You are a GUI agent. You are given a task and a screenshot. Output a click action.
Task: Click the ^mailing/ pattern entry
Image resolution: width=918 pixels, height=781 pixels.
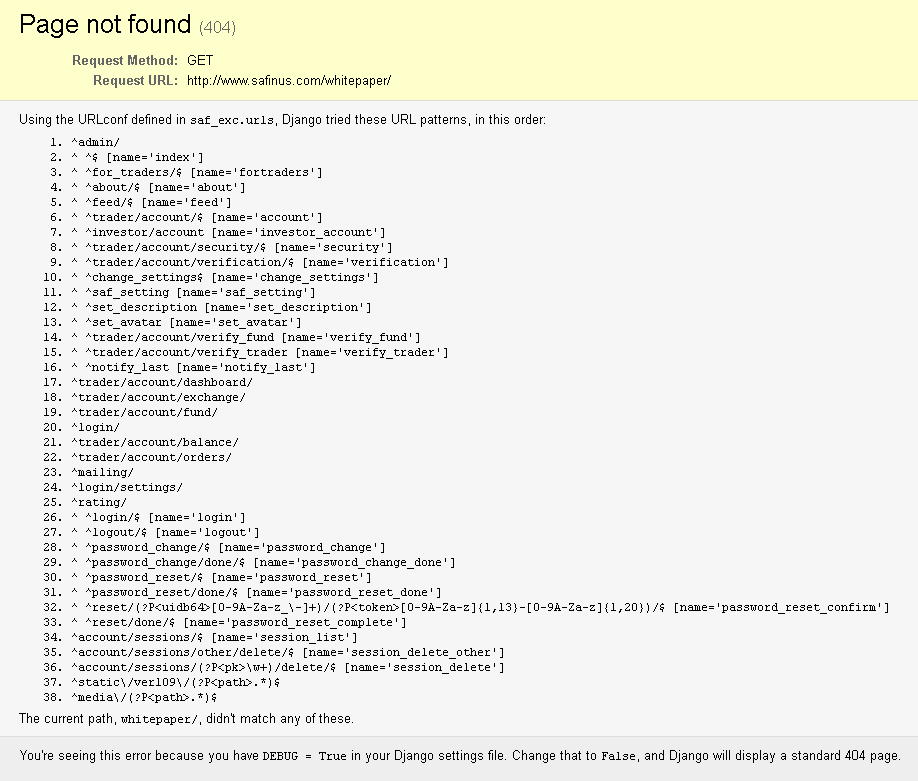[102, 472]
